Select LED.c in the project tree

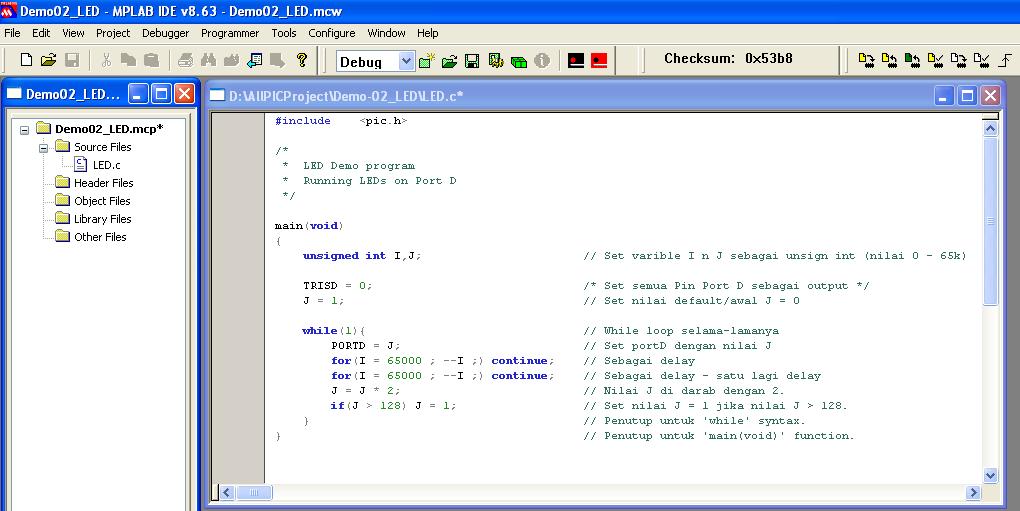coord(107,165)
